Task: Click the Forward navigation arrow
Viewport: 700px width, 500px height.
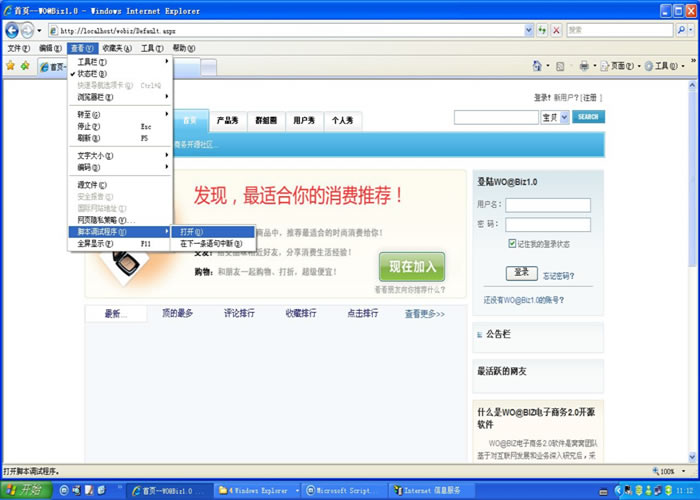Action: [27, 30]
